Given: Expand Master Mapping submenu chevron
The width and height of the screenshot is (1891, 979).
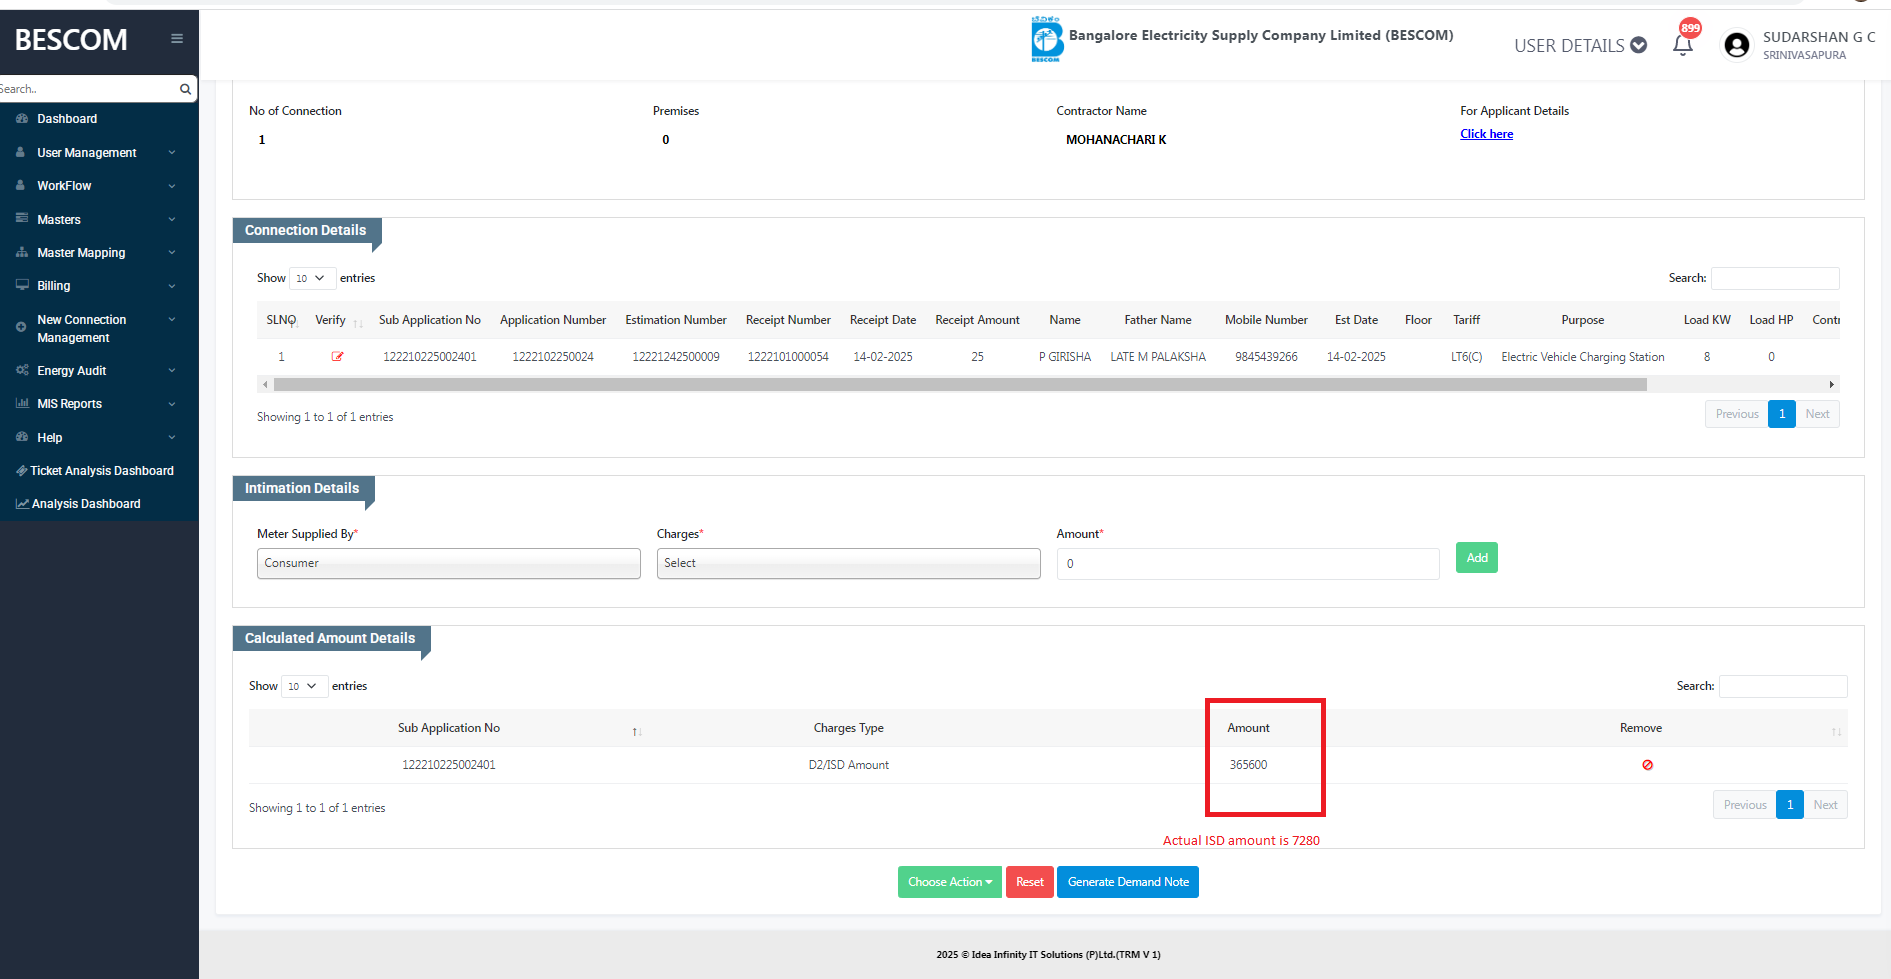Looking at the screenshot, I should (172, 252).
